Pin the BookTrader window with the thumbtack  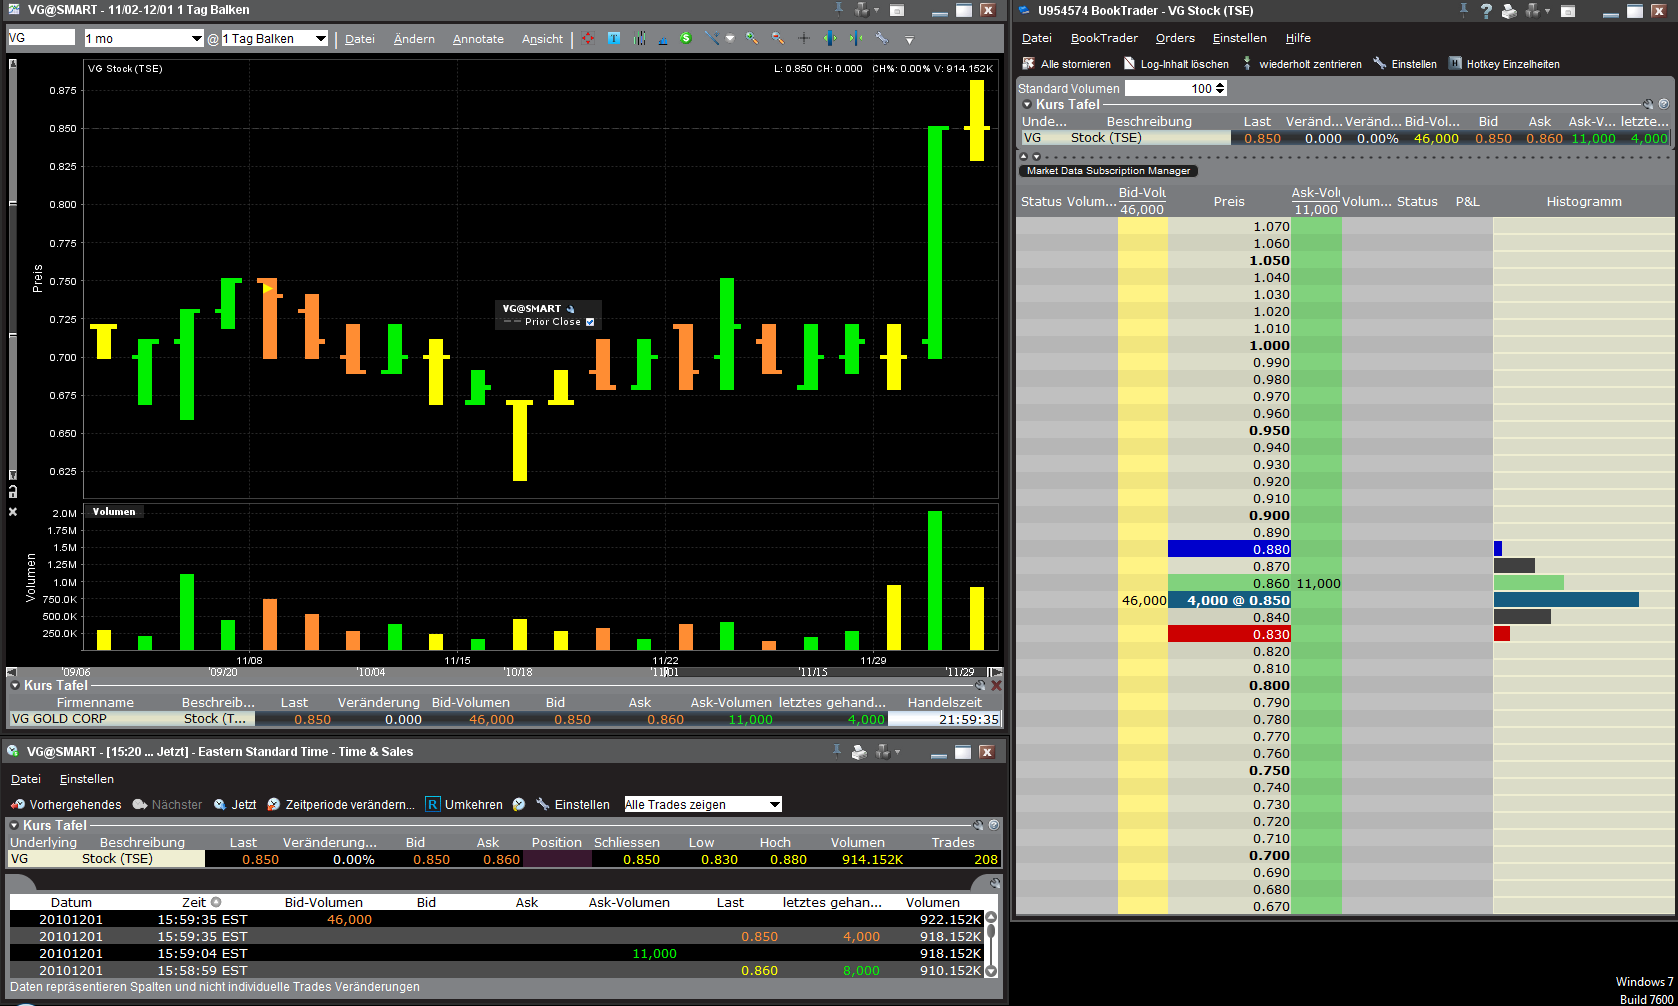coord(1463,11)
